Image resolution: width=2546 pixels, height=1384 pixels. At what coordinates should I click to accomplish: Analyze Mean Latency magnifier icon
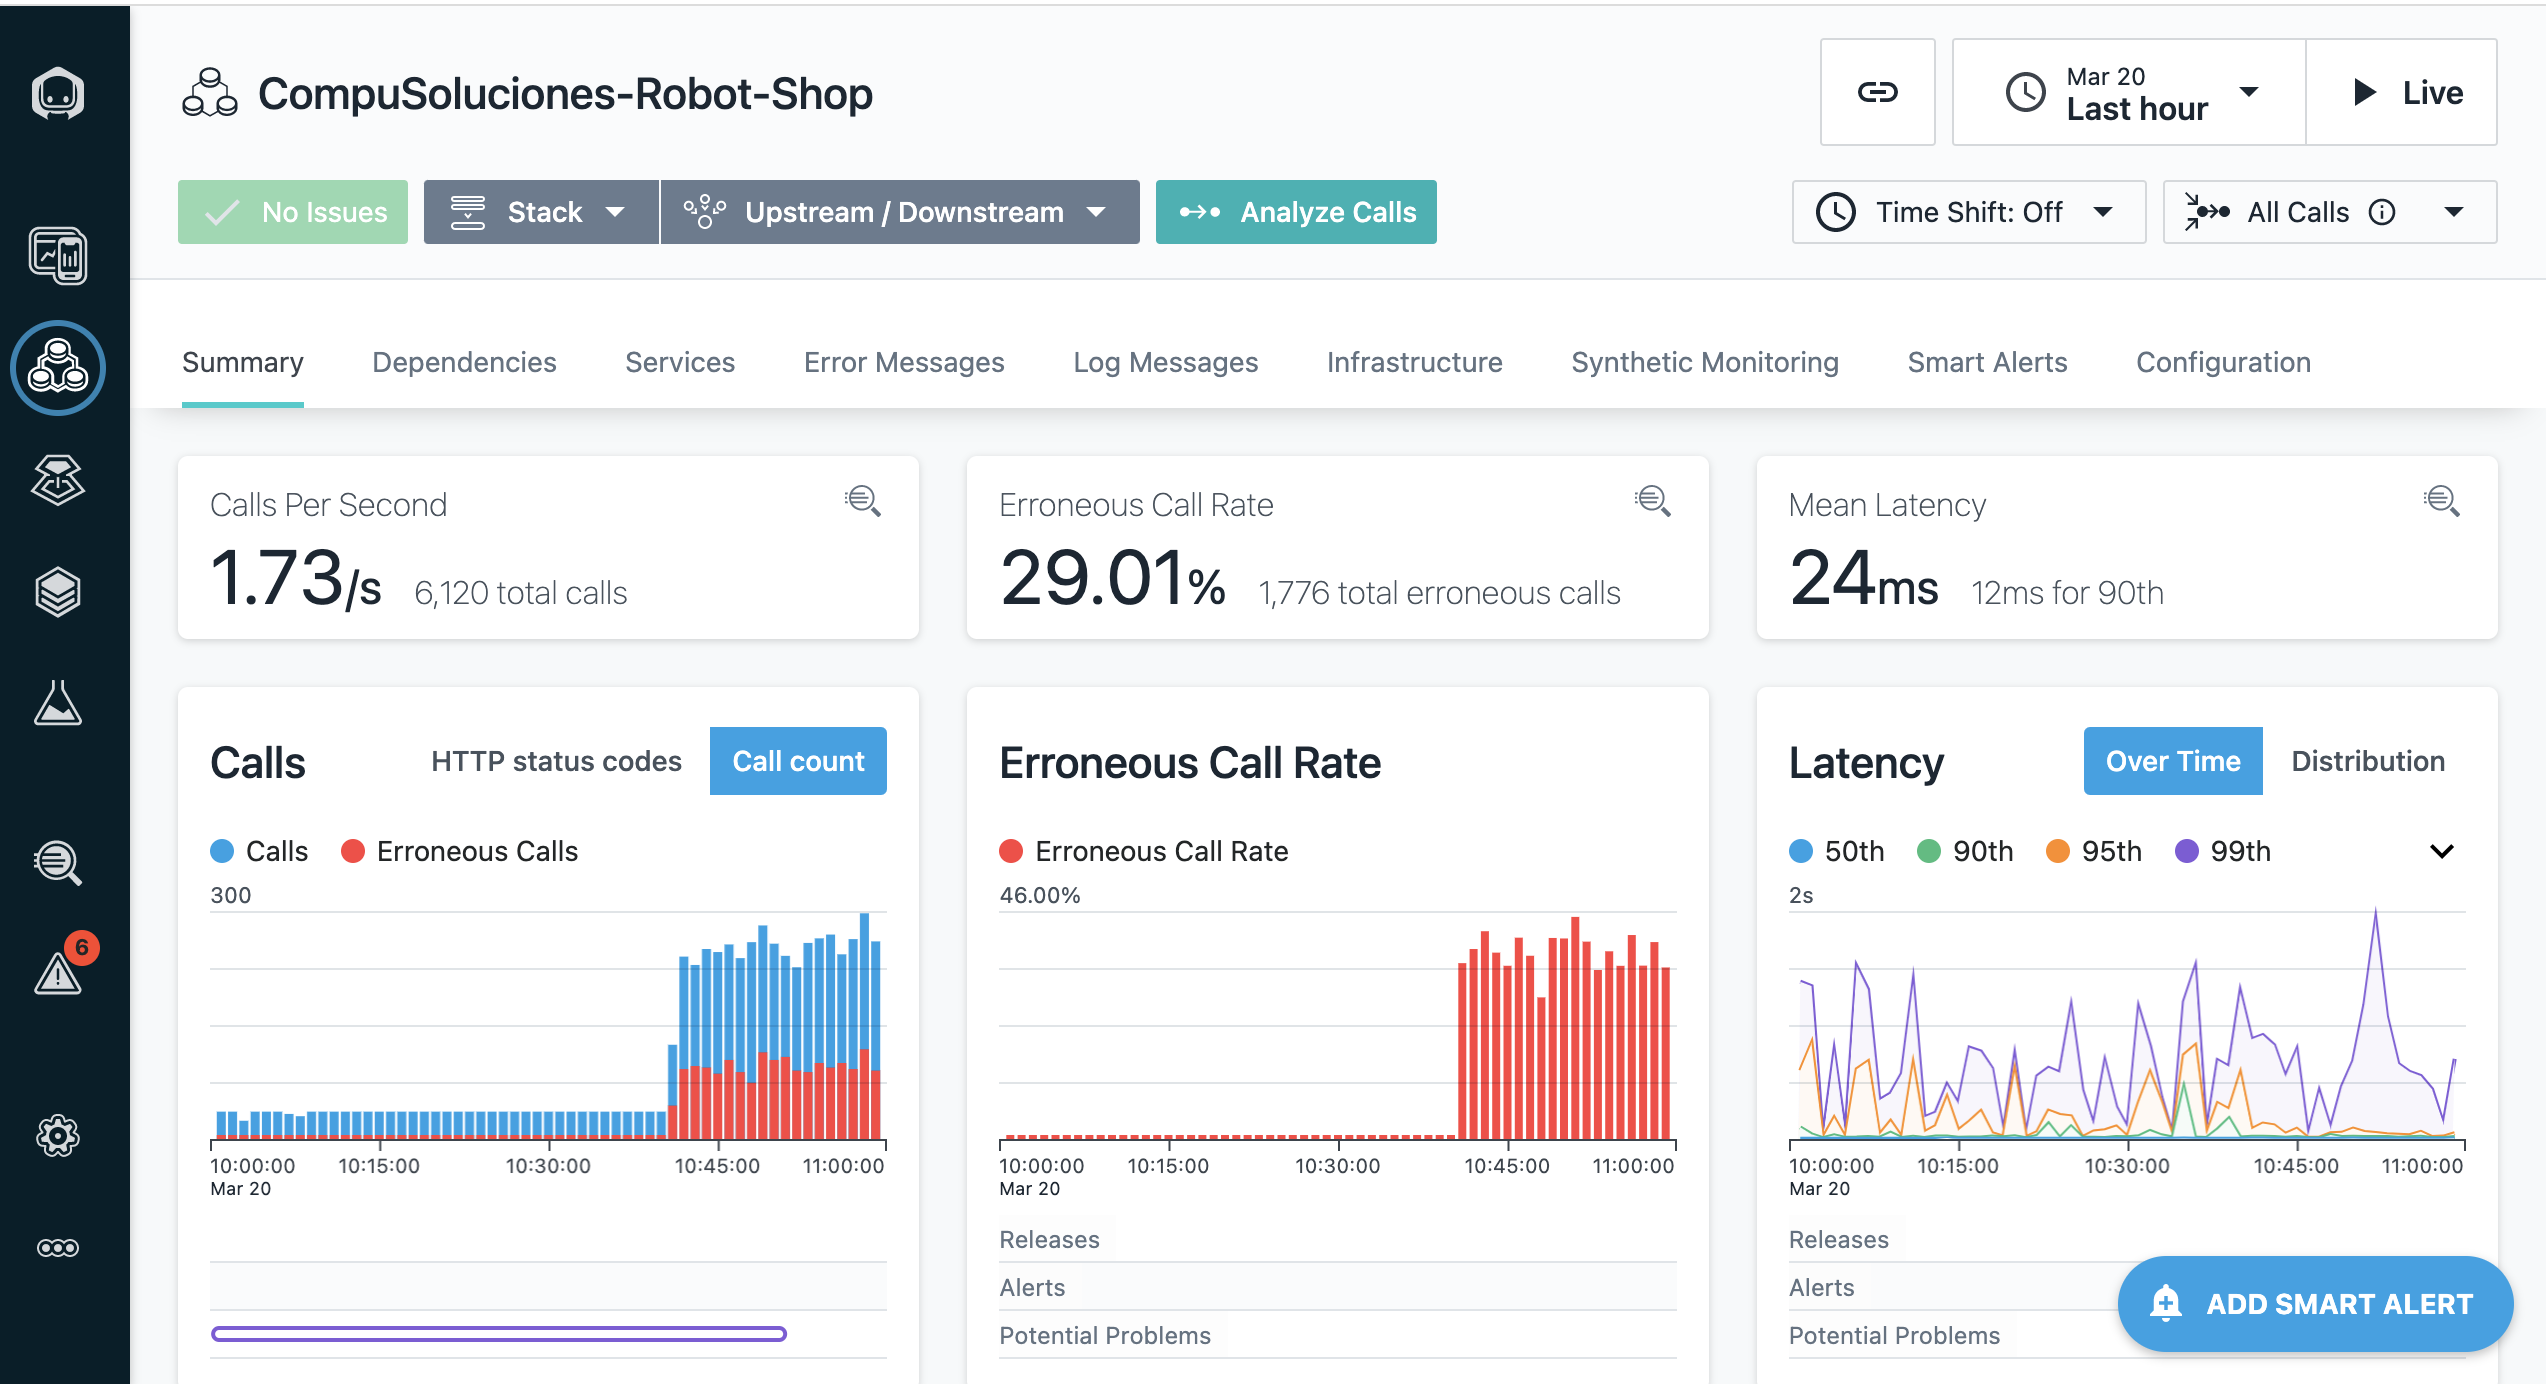click(2441, 501)
